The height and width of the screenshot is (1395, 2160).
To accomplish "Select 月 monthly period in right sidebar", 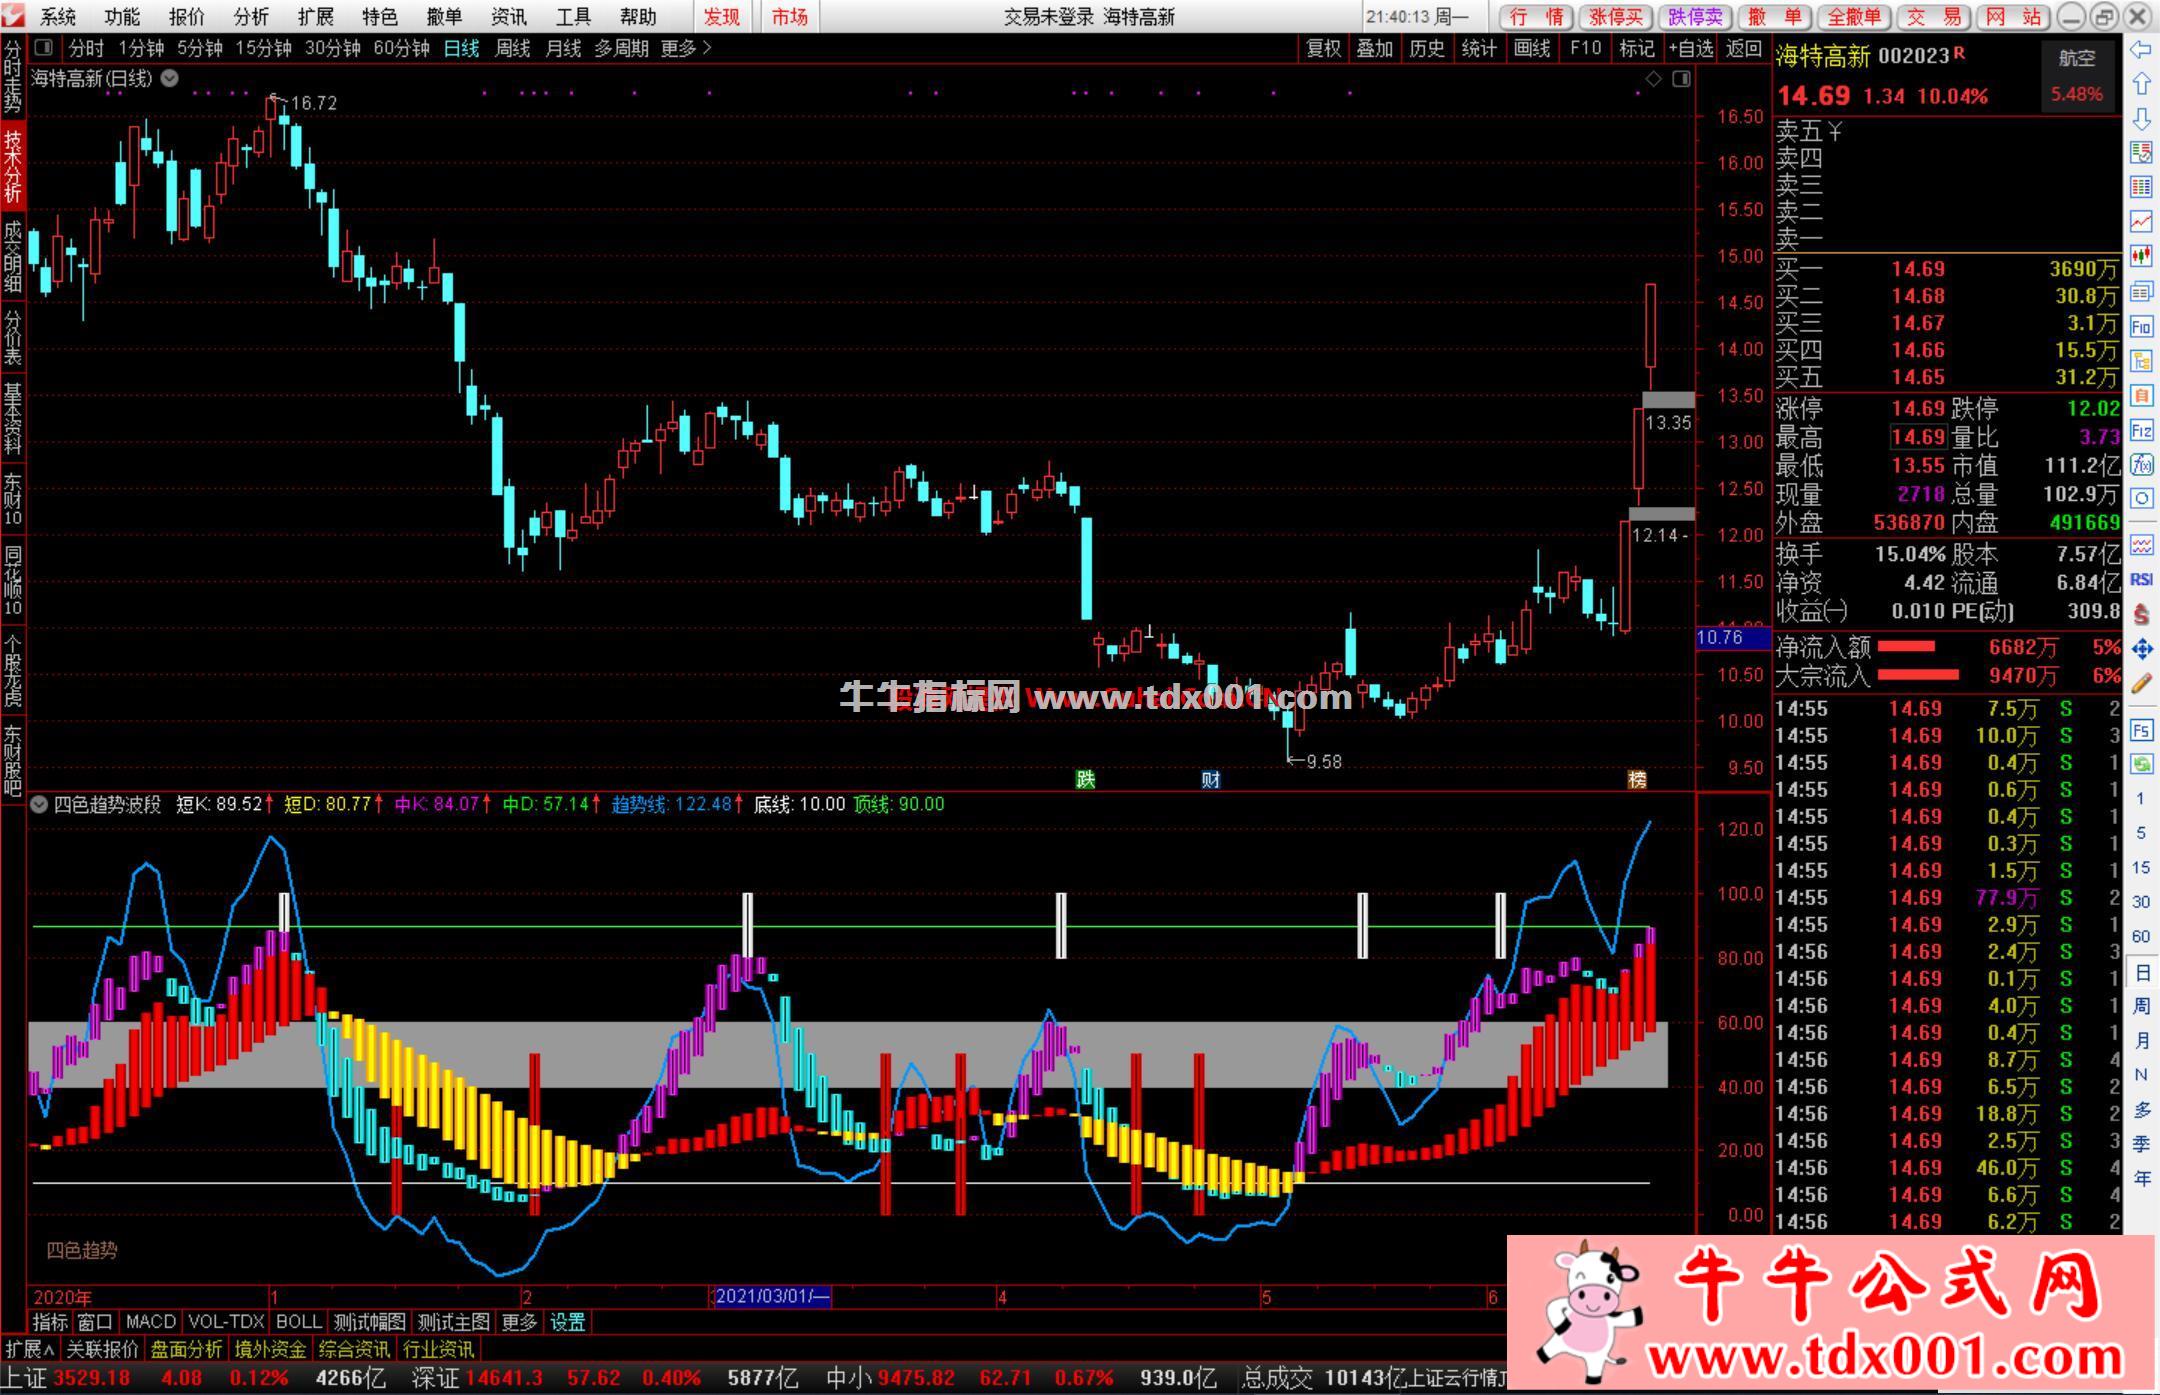I will point(2141,1040).
